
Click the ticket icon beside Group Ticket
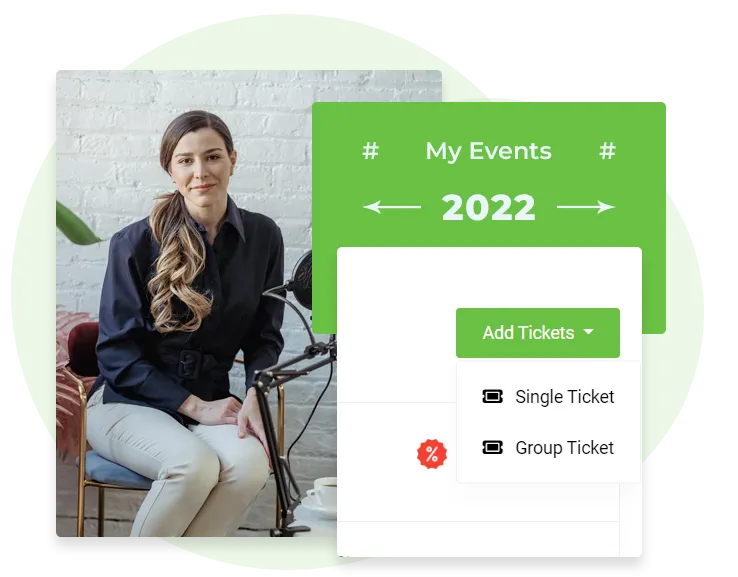point(492,447)
